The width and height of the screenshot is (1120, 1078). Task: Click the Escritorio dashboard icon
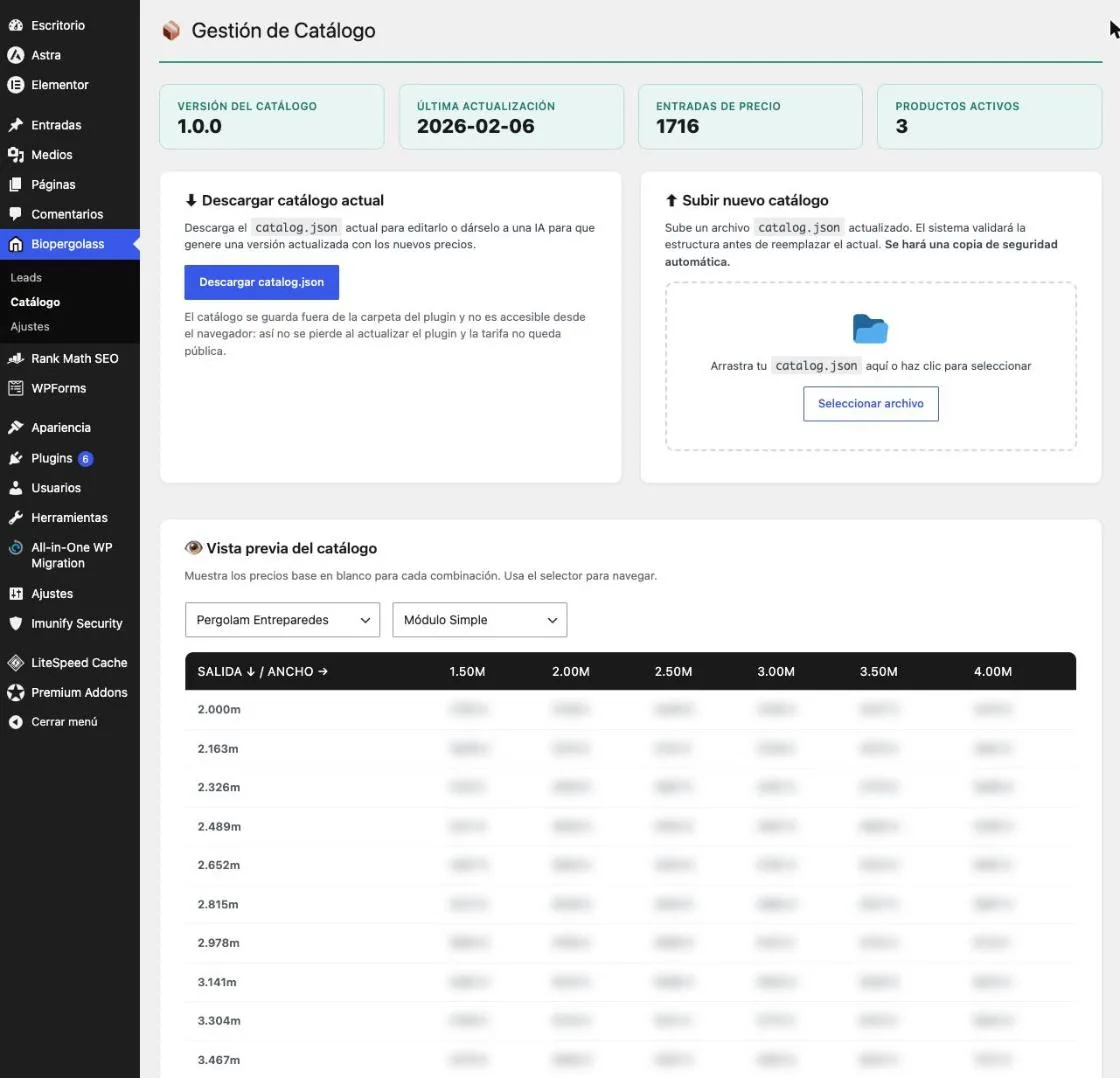pyautogui.click(x=16, y=25)
